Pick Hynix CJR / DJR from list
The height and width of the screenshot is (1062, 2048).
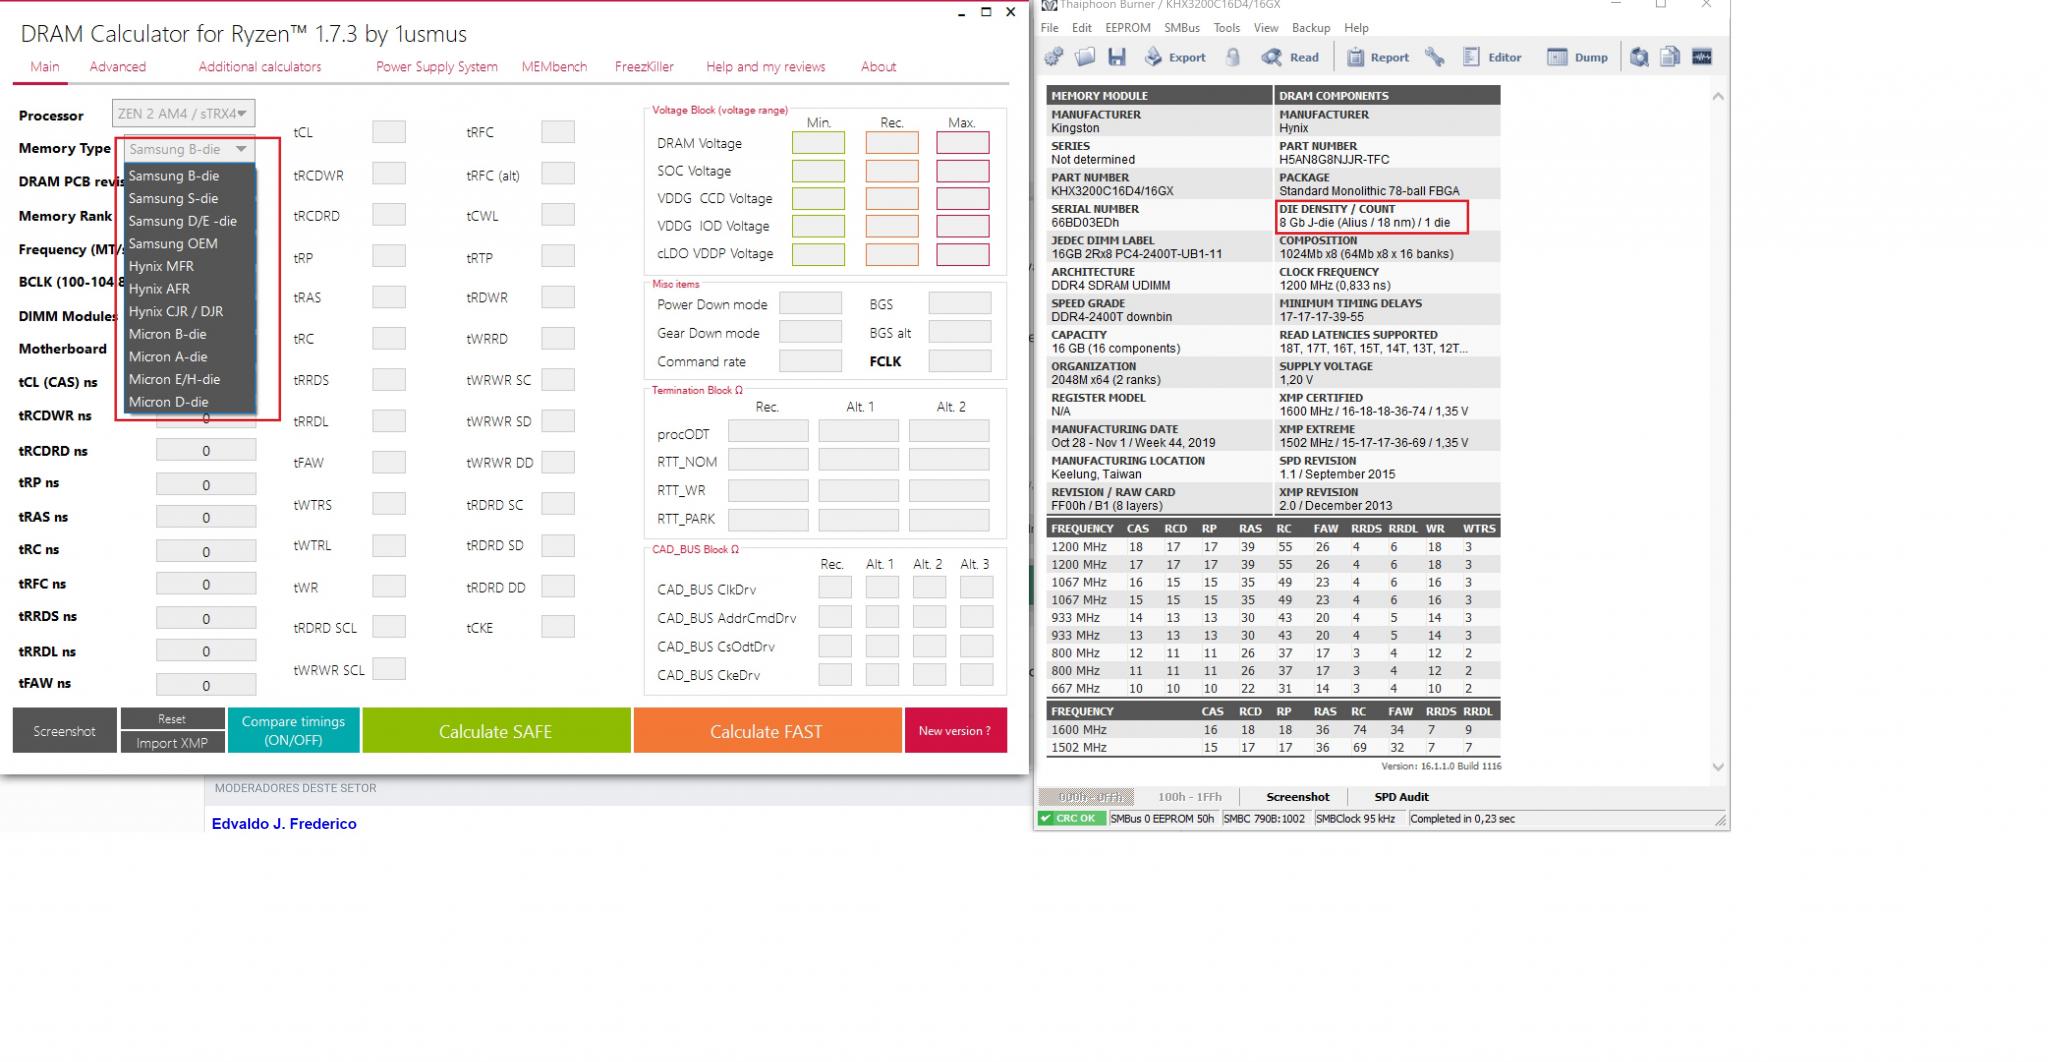(190, 311)
